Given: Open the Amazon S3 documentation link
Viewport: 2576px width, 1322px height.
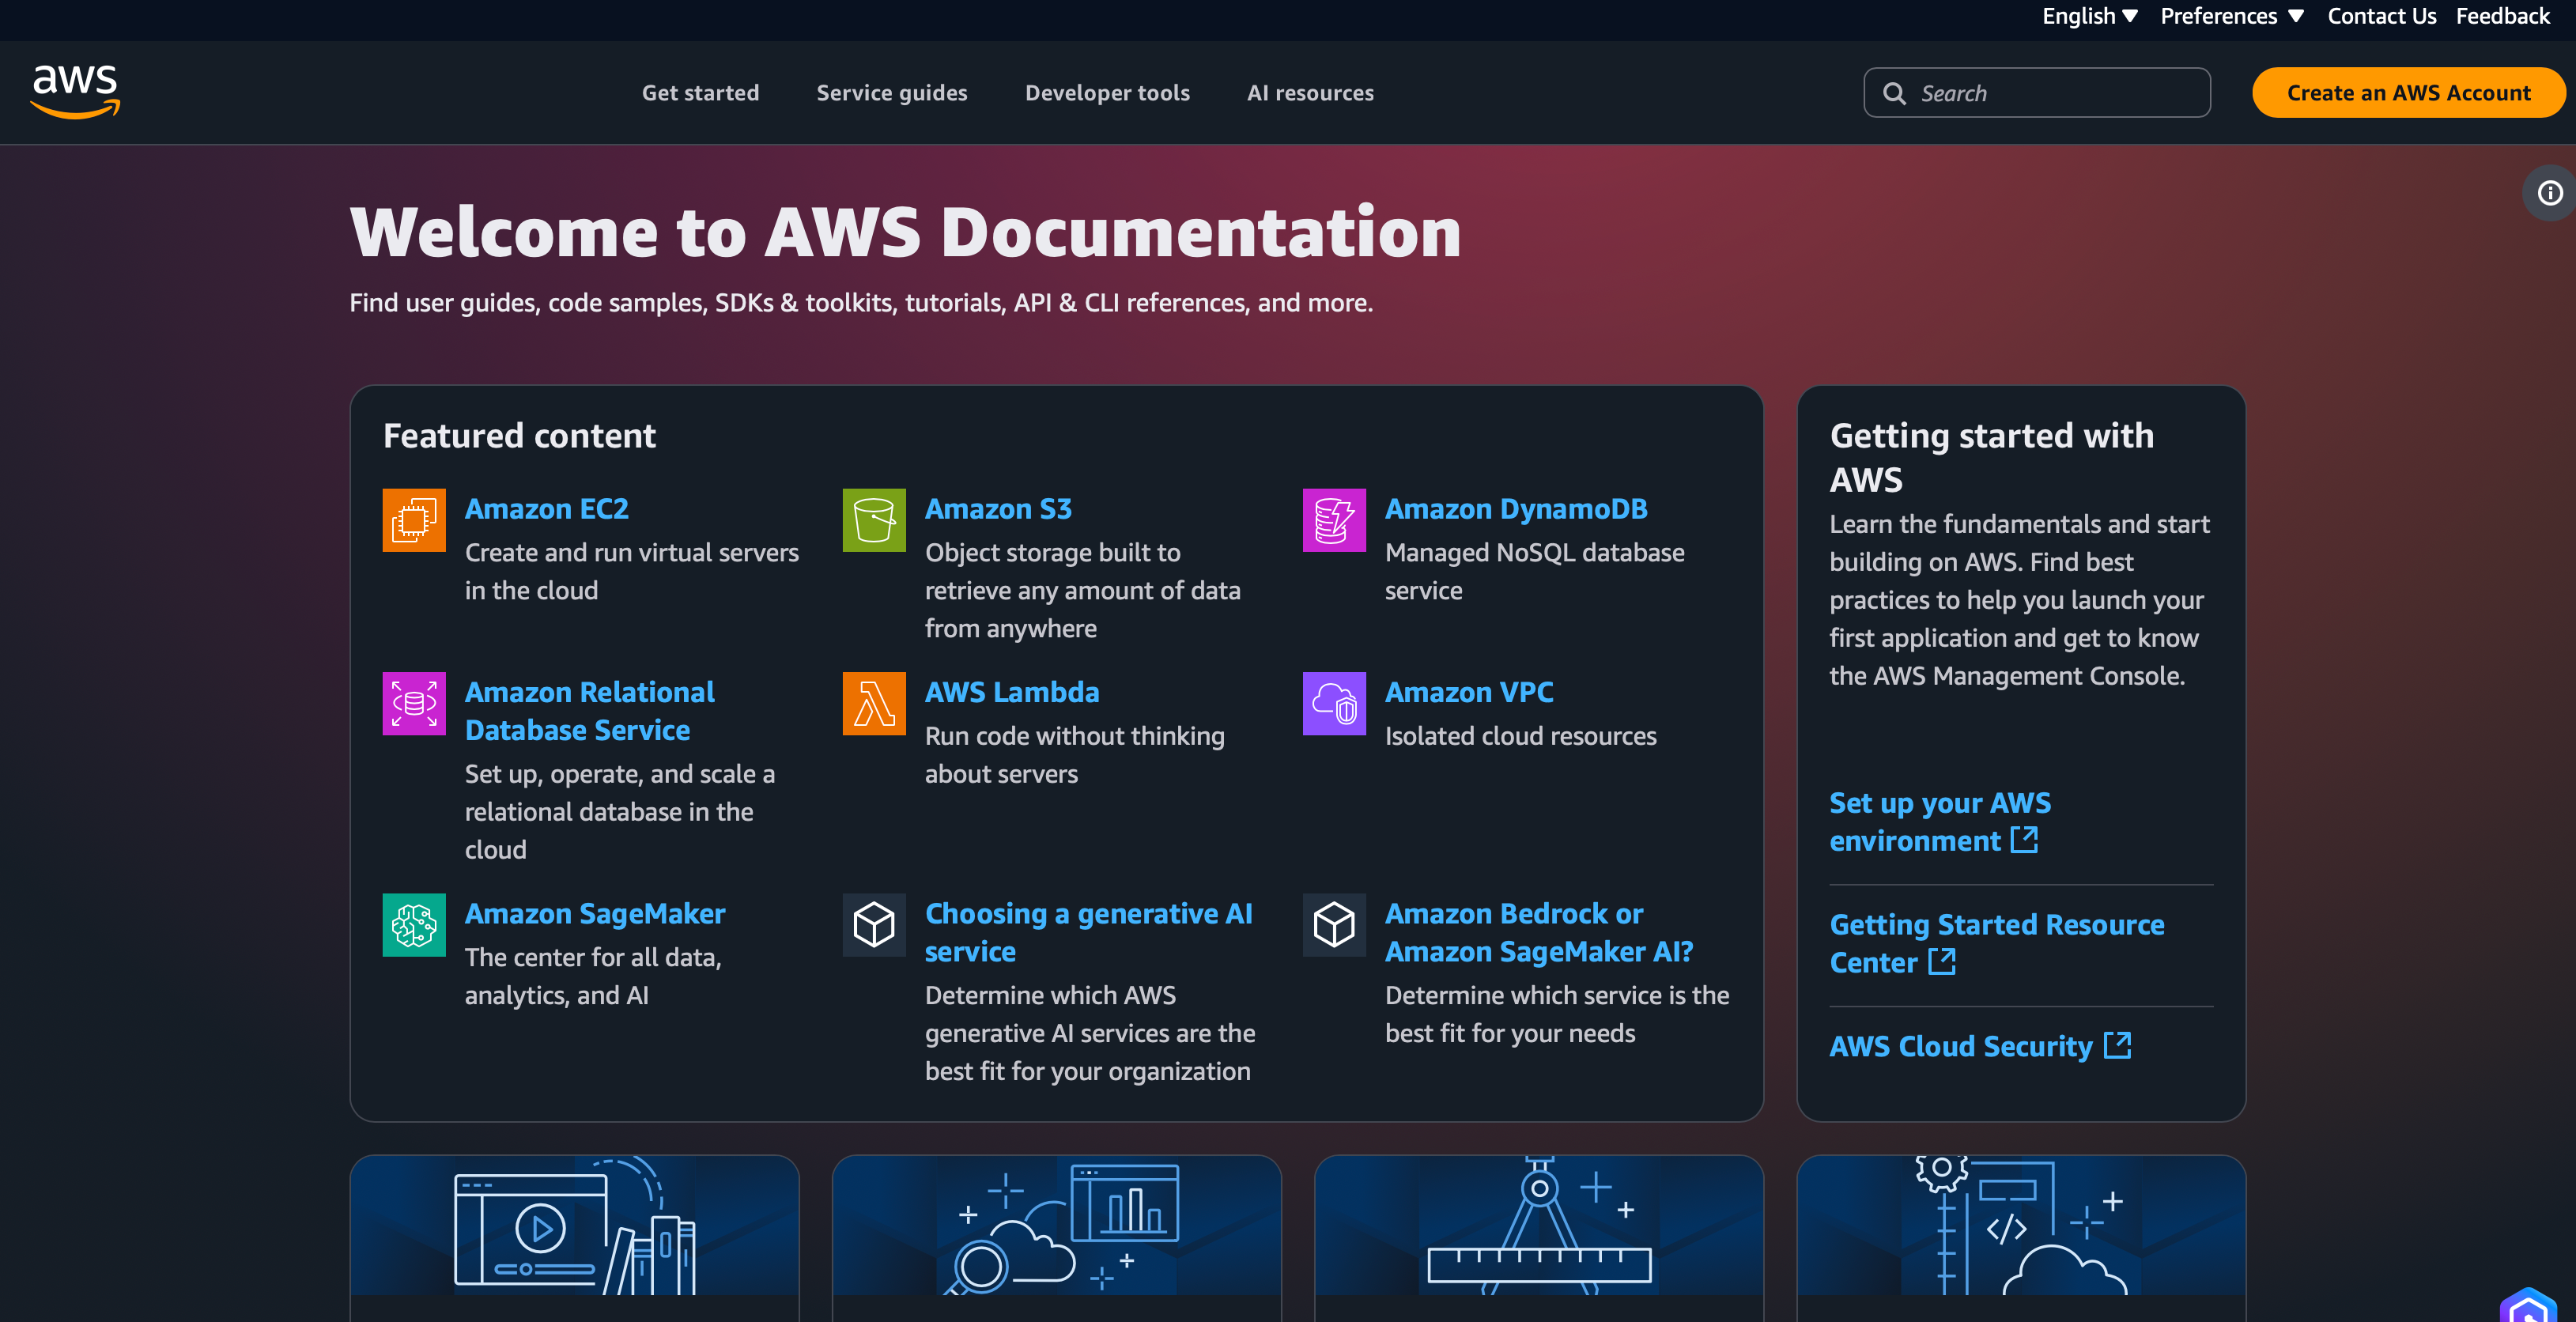Looking at the screenshot, I should pos(998,509).
